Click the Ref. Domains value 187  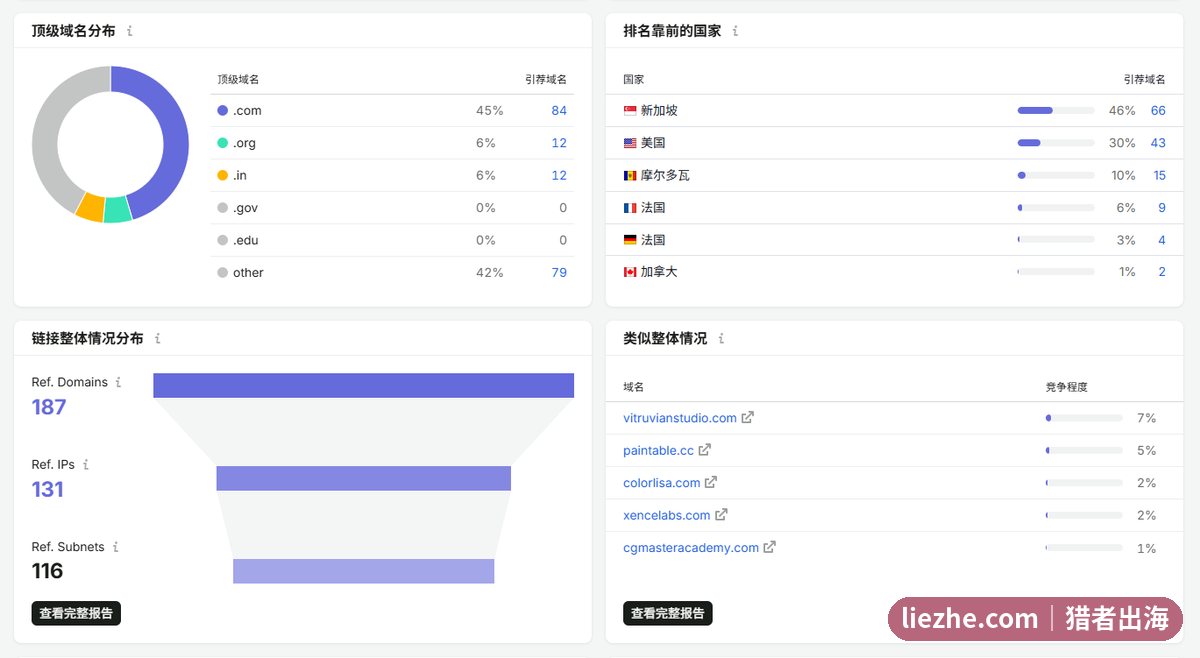[49, 407]
